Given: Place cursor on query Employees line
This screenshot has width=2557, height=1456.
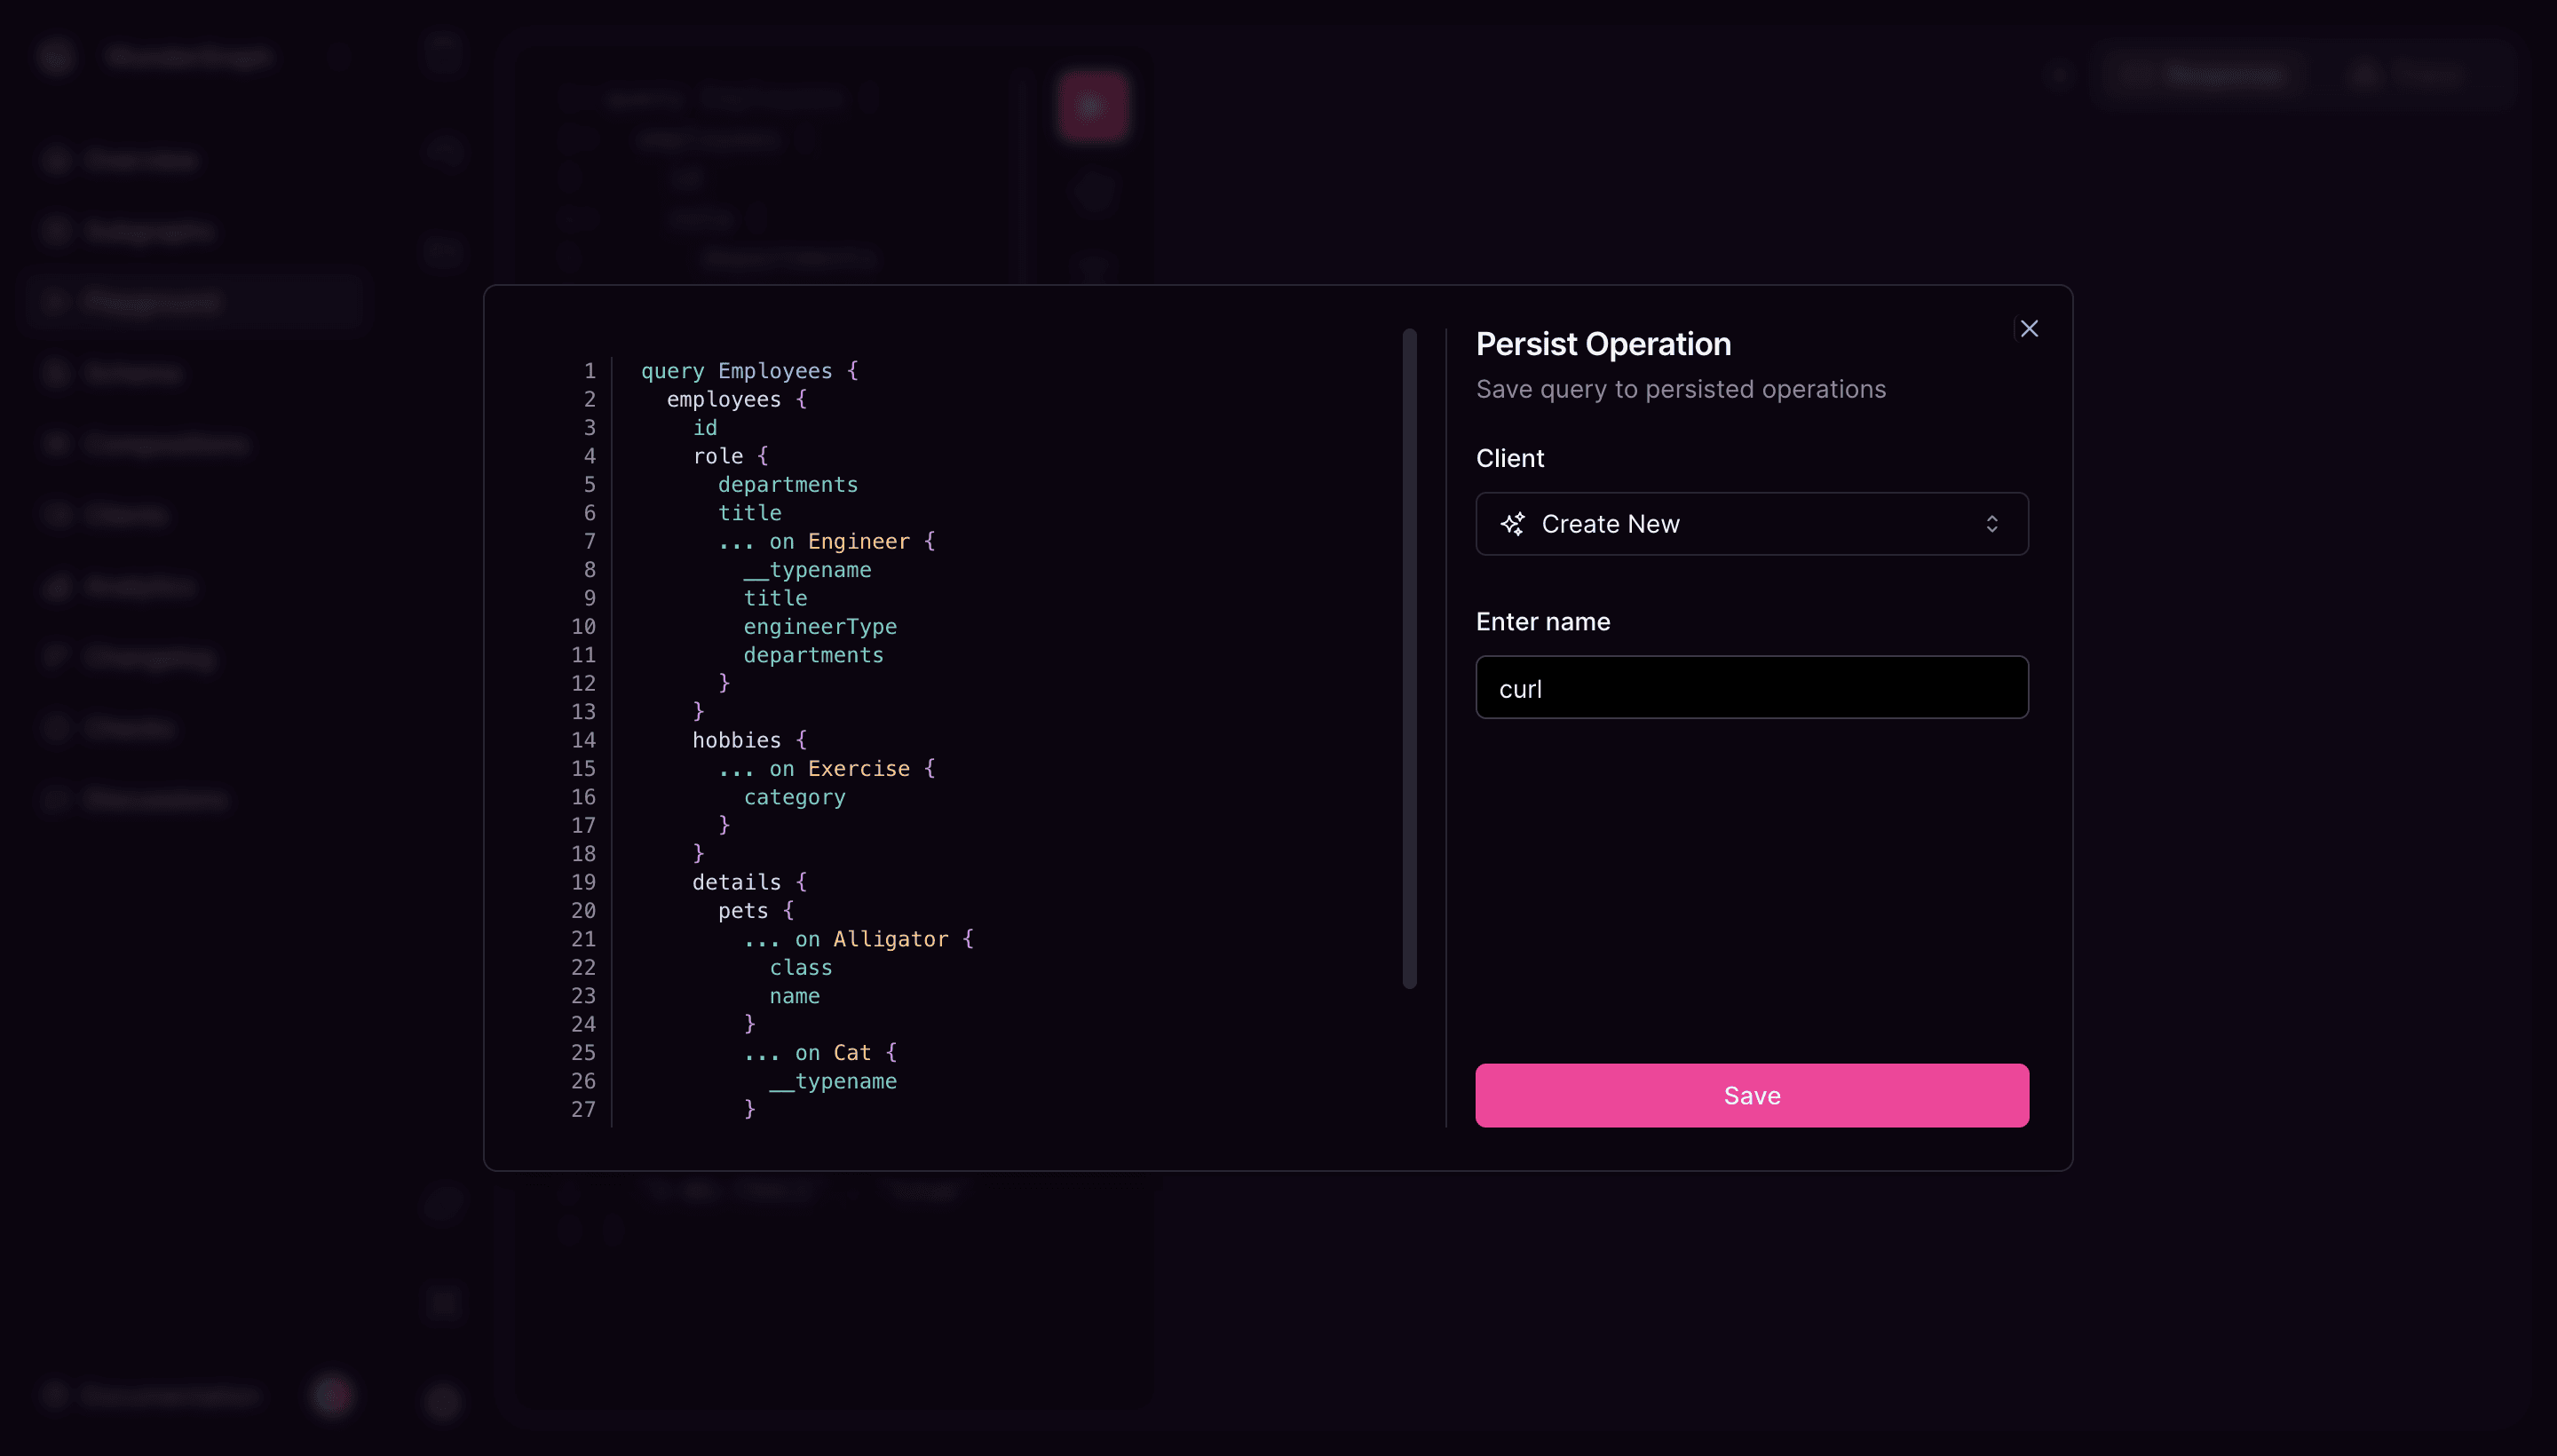Looking at the screenshot, I should [x=747, y=370].
